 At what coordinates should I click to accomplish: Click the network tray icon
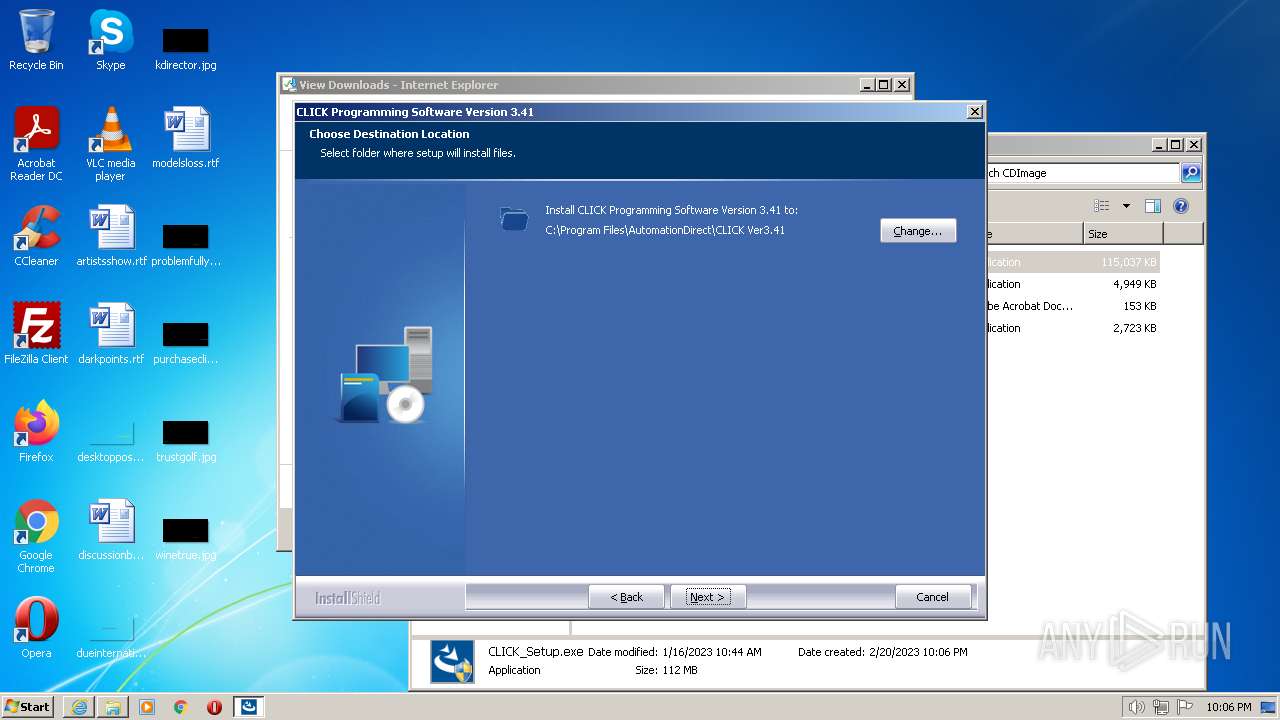[1161, 707]
